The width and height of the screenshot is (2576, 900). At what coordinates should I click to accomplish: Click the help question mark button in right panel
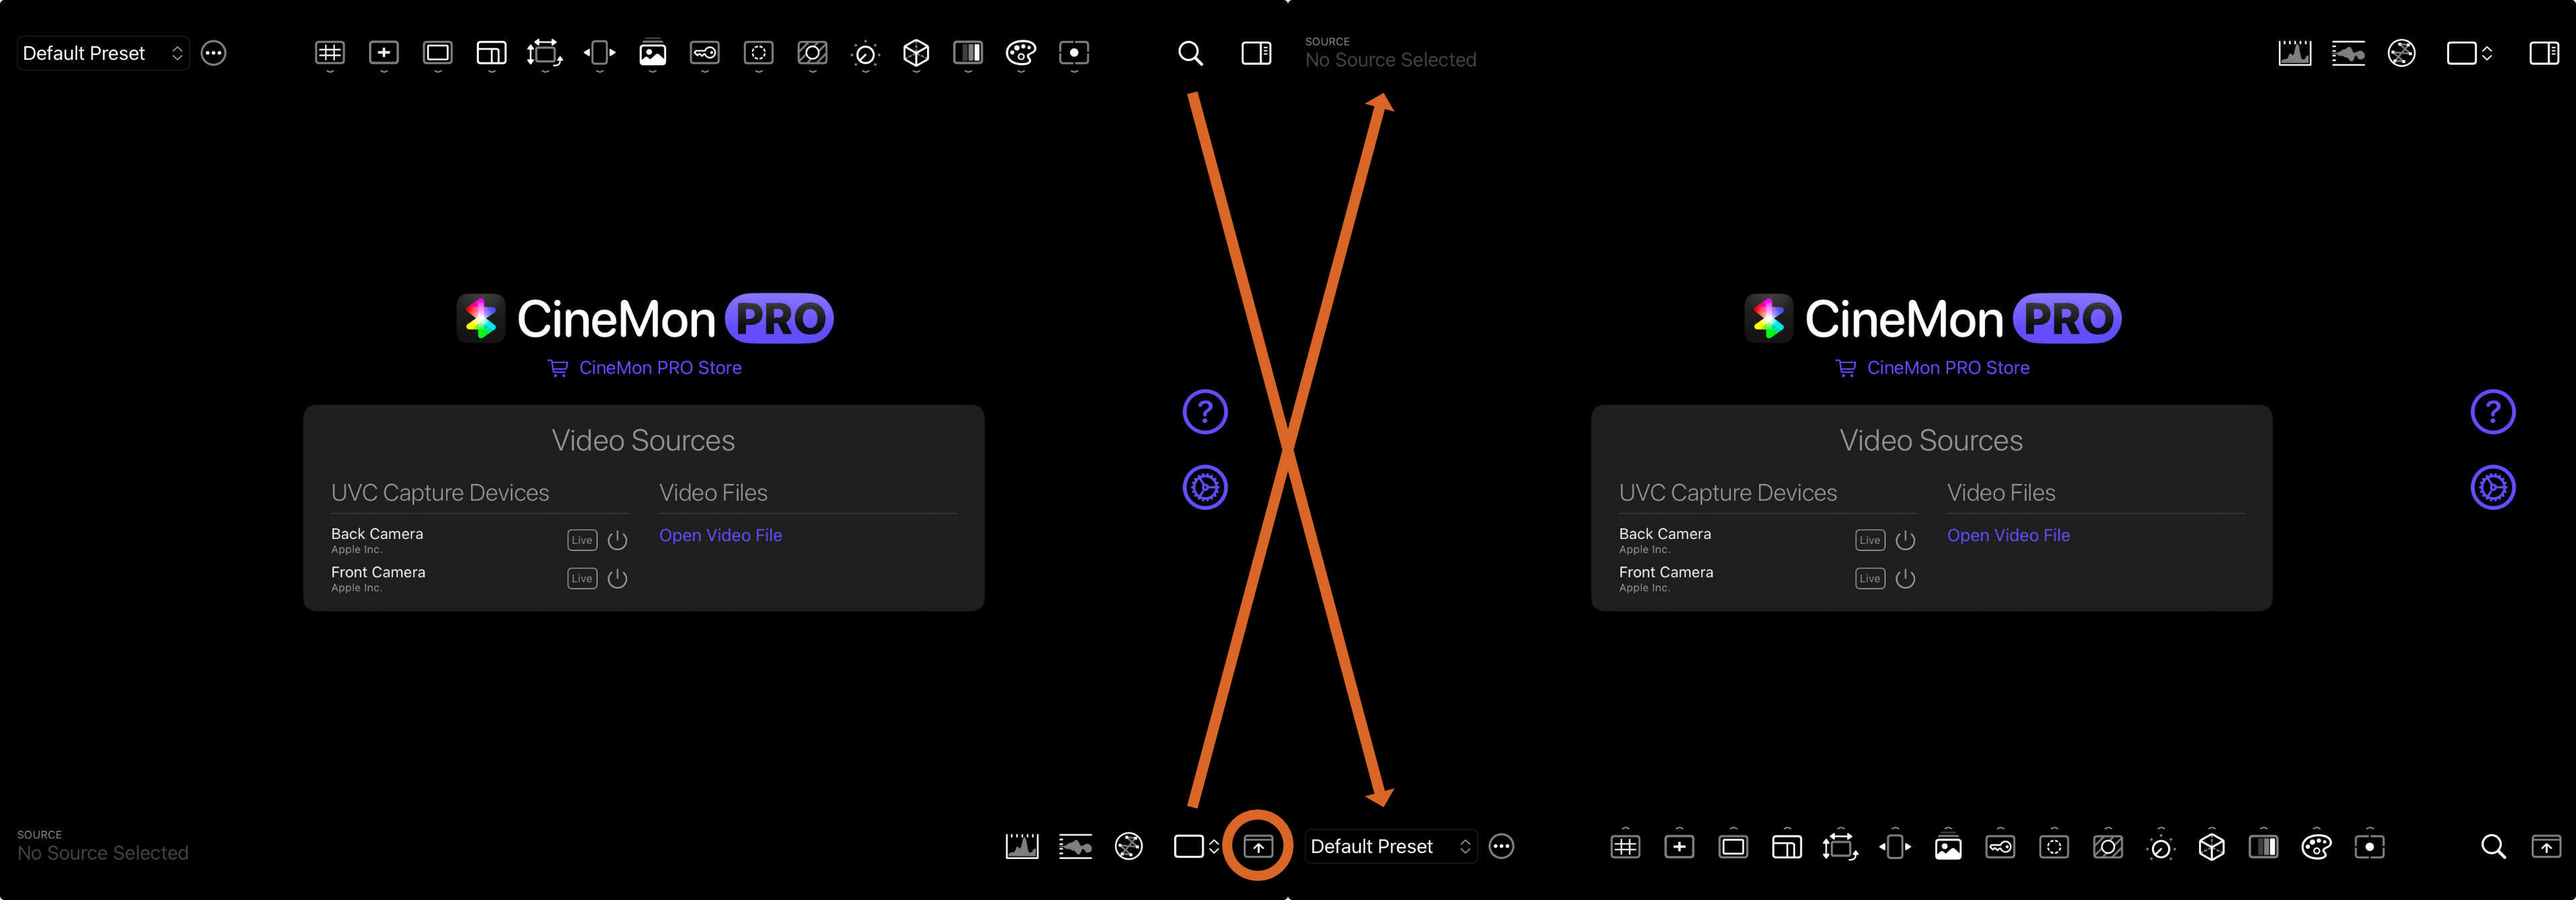coord(2492,412)
